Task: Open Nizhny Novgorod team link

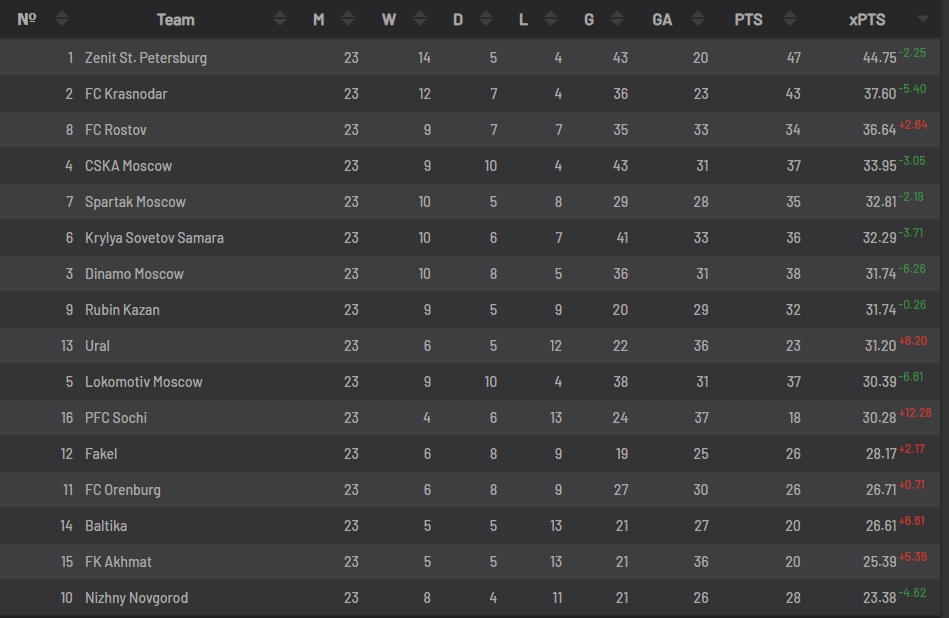Action: (136, 598)
